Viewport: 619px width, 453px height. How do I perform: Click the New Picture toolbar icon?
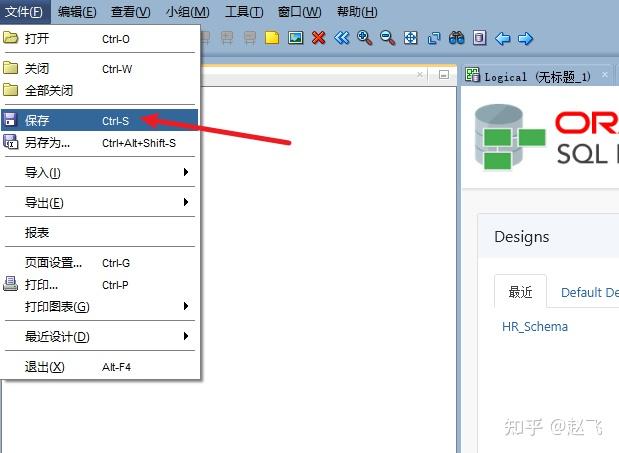295,38
